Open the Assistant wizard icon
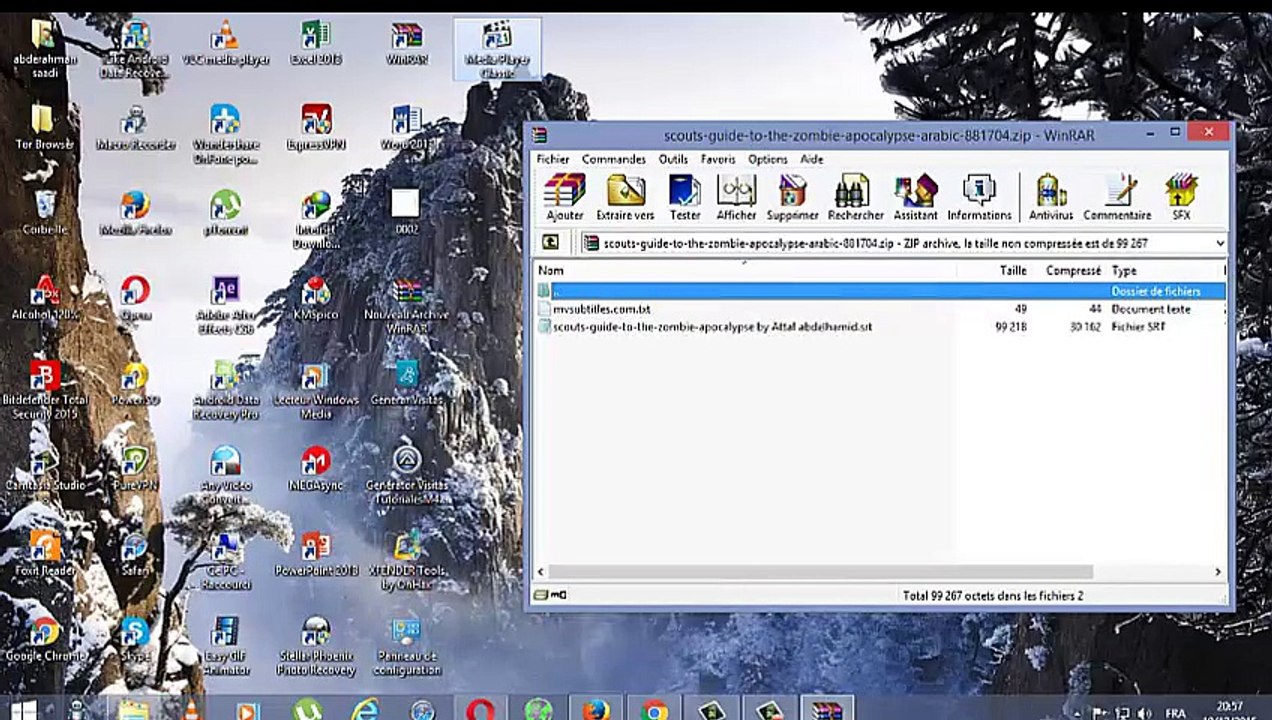This screenshot has width=1272, height=720. click(x=916, y=197)
